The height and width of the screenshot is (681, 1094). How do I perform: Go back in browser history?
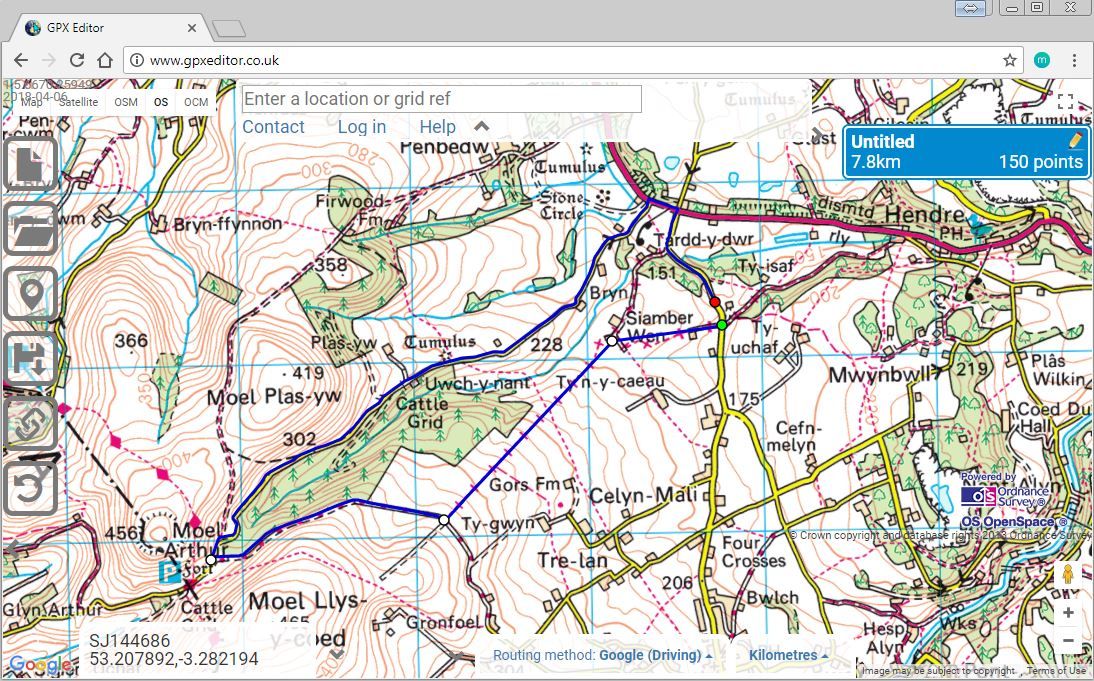point(21,60)
